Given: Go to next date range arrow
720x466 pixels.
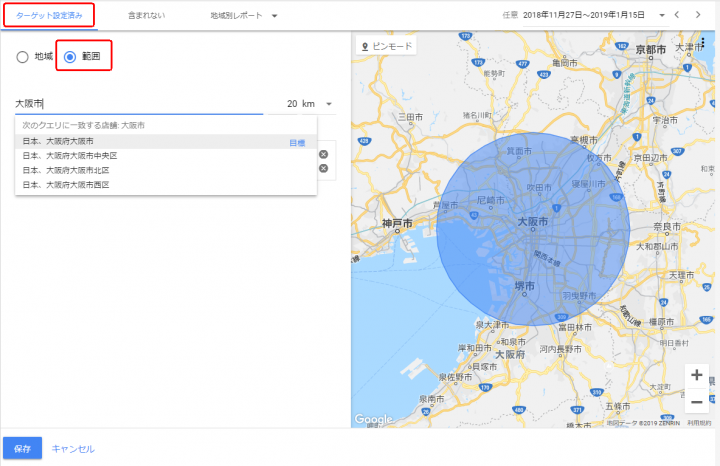Looking at the screenshot, I should point(698,15).
